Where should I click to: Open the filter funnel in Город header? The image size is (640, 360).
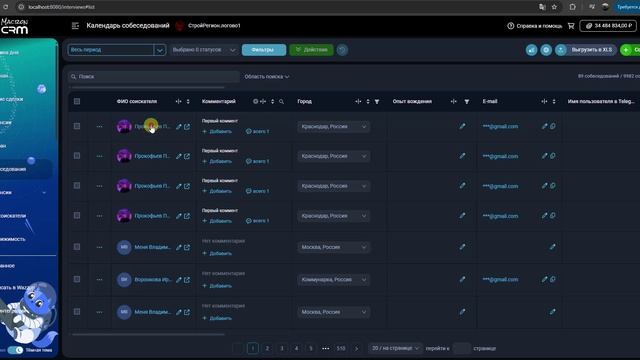(377, 101)
